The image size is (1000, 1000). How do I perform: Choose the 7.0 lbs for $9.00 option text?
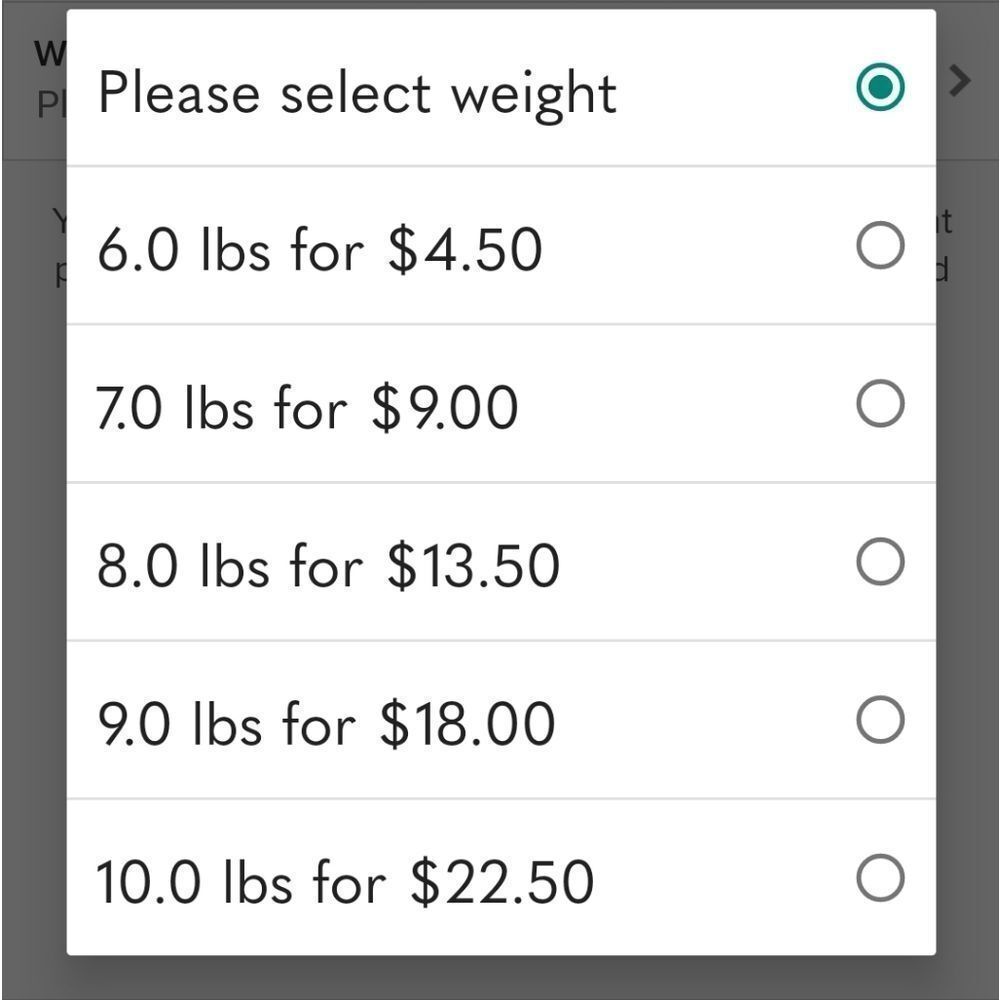point(307,408)
